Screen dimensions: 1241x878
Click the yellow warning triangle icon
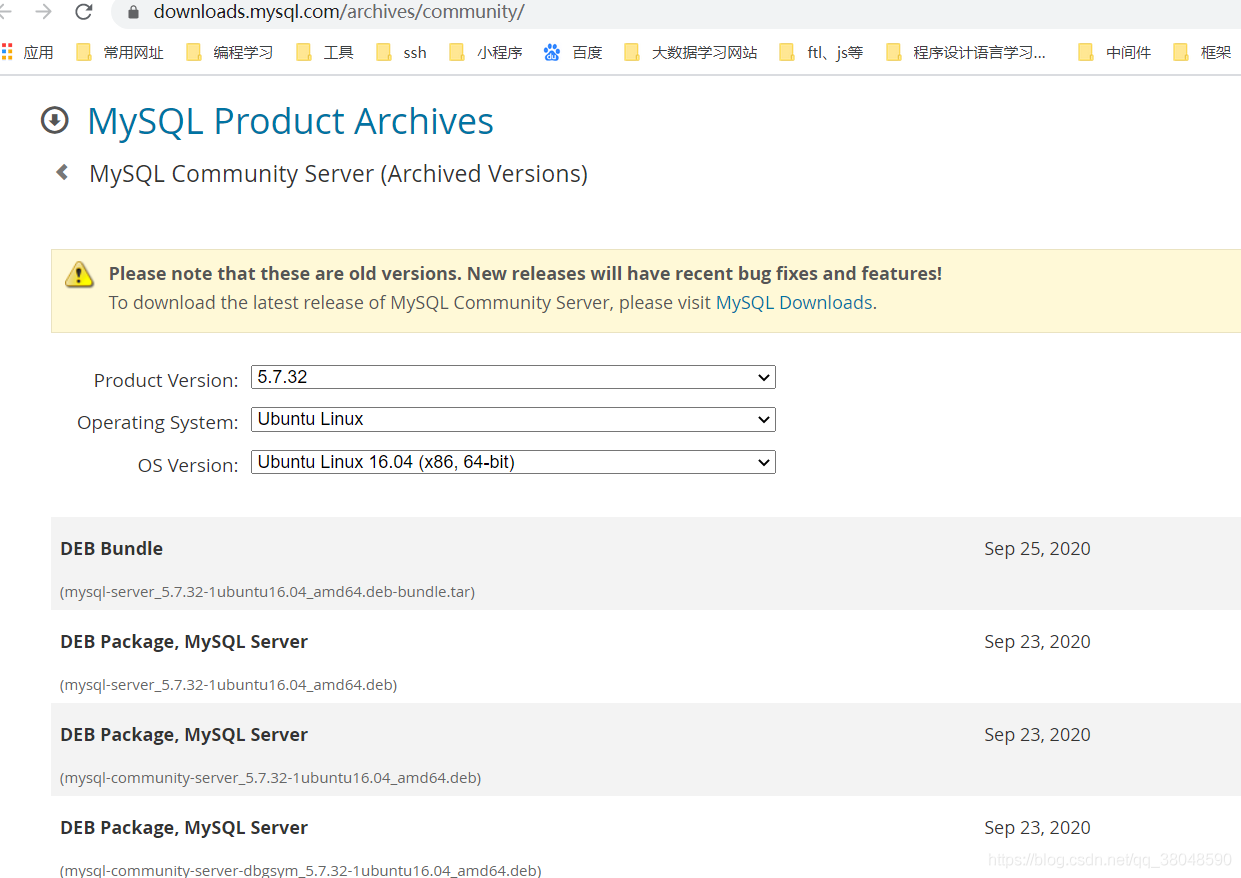(80, 275)
